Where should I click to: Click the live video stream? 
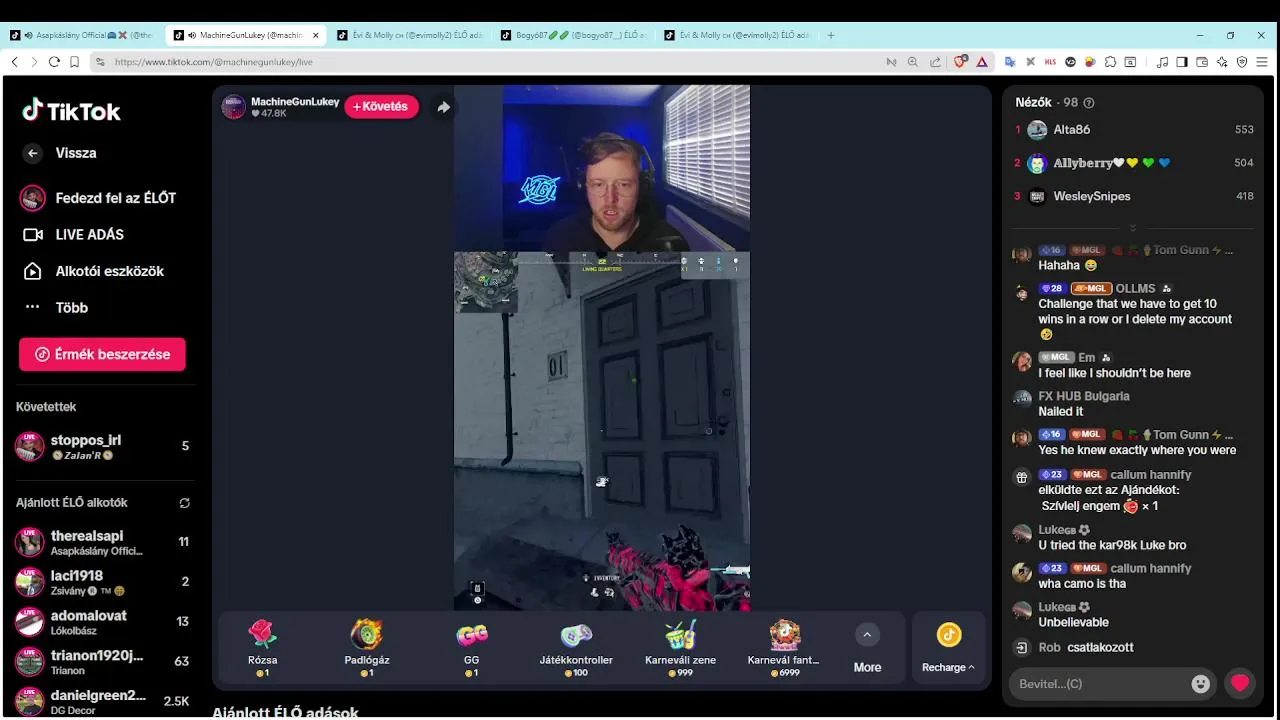click(x=602, y=348)
